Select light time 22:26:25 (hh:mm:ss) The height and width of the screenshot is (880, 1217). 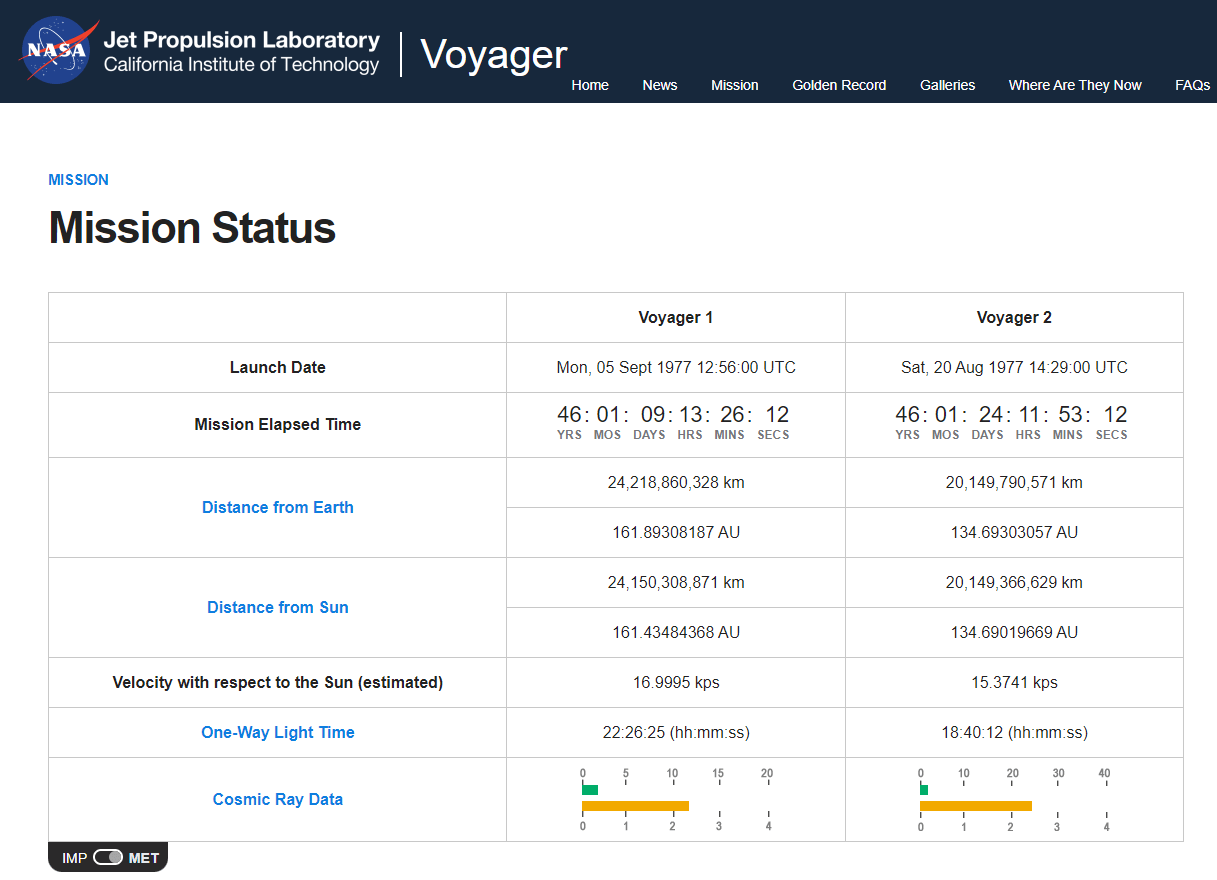(x=676, y=732)
